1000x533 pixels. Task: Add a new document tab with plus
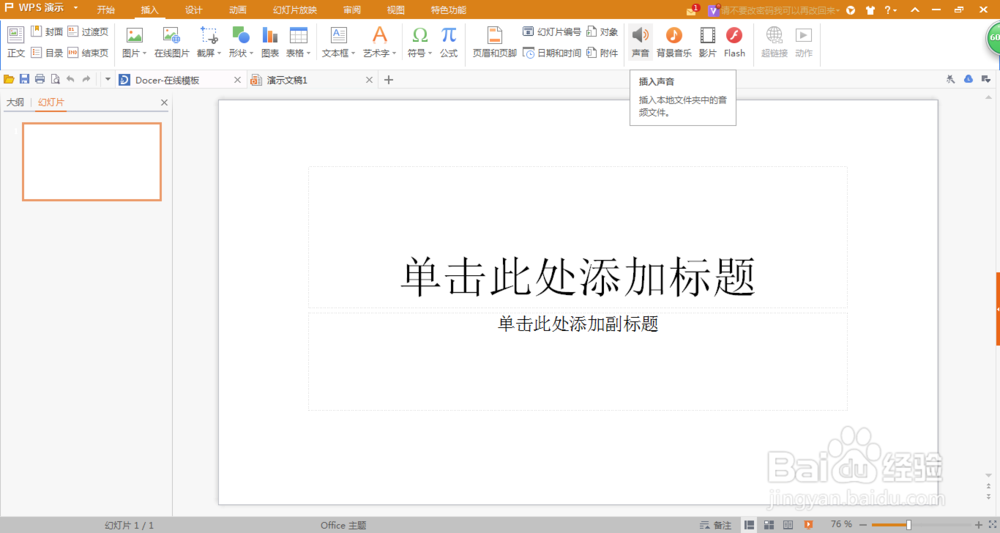(388, 80)
